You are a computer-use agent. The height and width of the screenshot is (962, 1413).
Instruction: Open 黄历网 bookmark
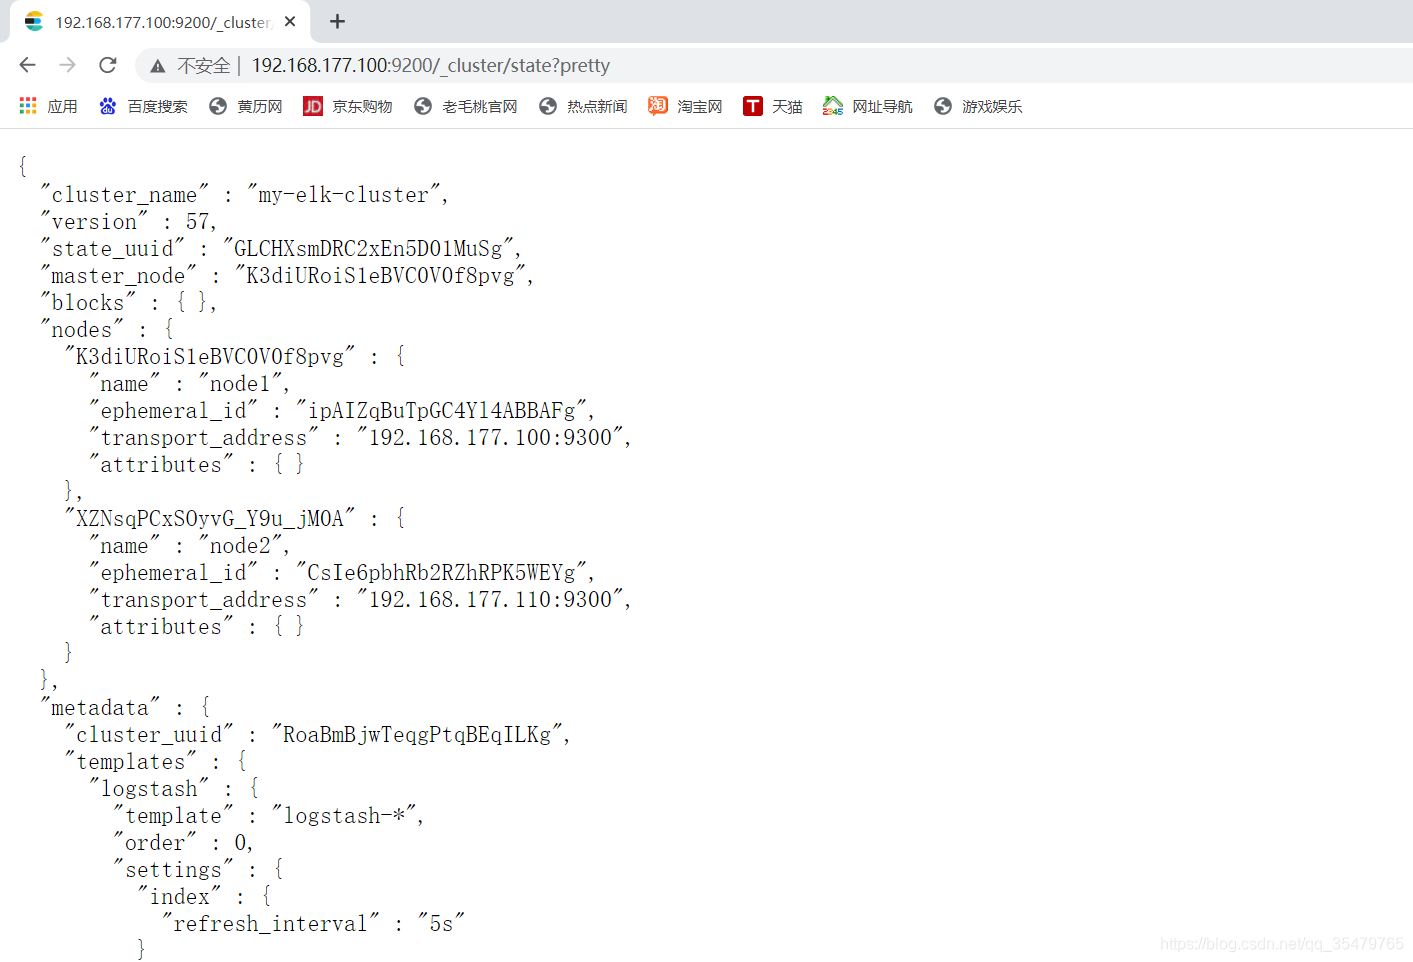tap(245, 106)
